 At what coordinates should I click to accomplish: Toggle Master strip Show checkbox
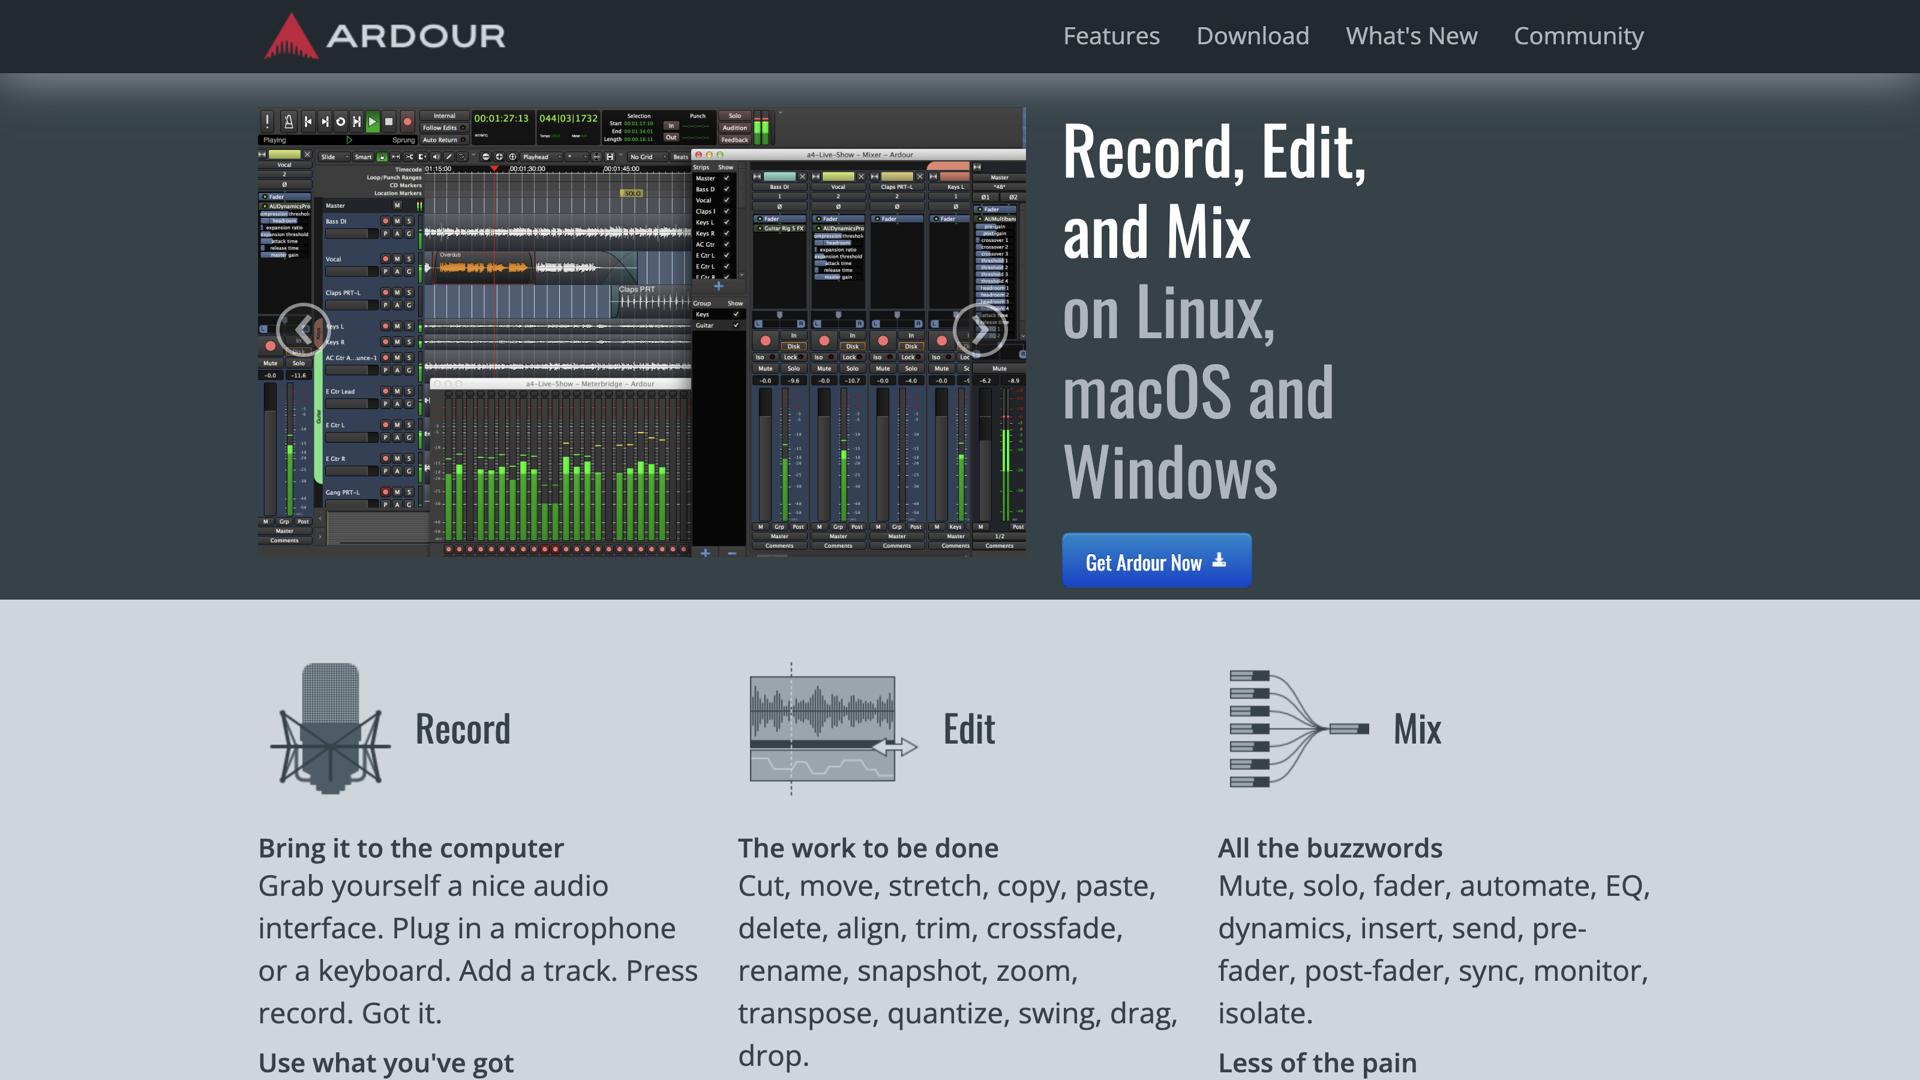[x=727, y=178]
